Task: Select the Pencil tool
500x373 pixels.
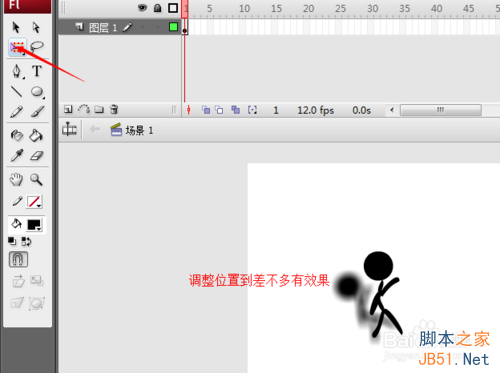Action: point(16,112)
